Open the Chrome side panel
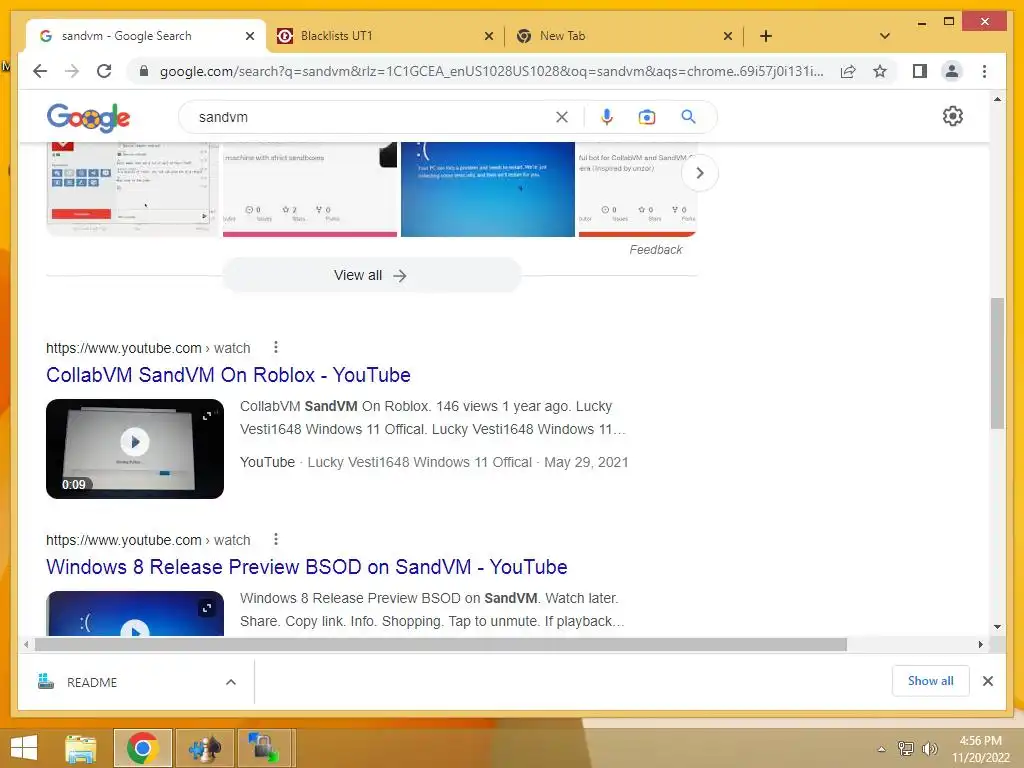The image size is (1024, 768). tap(920, 71)
